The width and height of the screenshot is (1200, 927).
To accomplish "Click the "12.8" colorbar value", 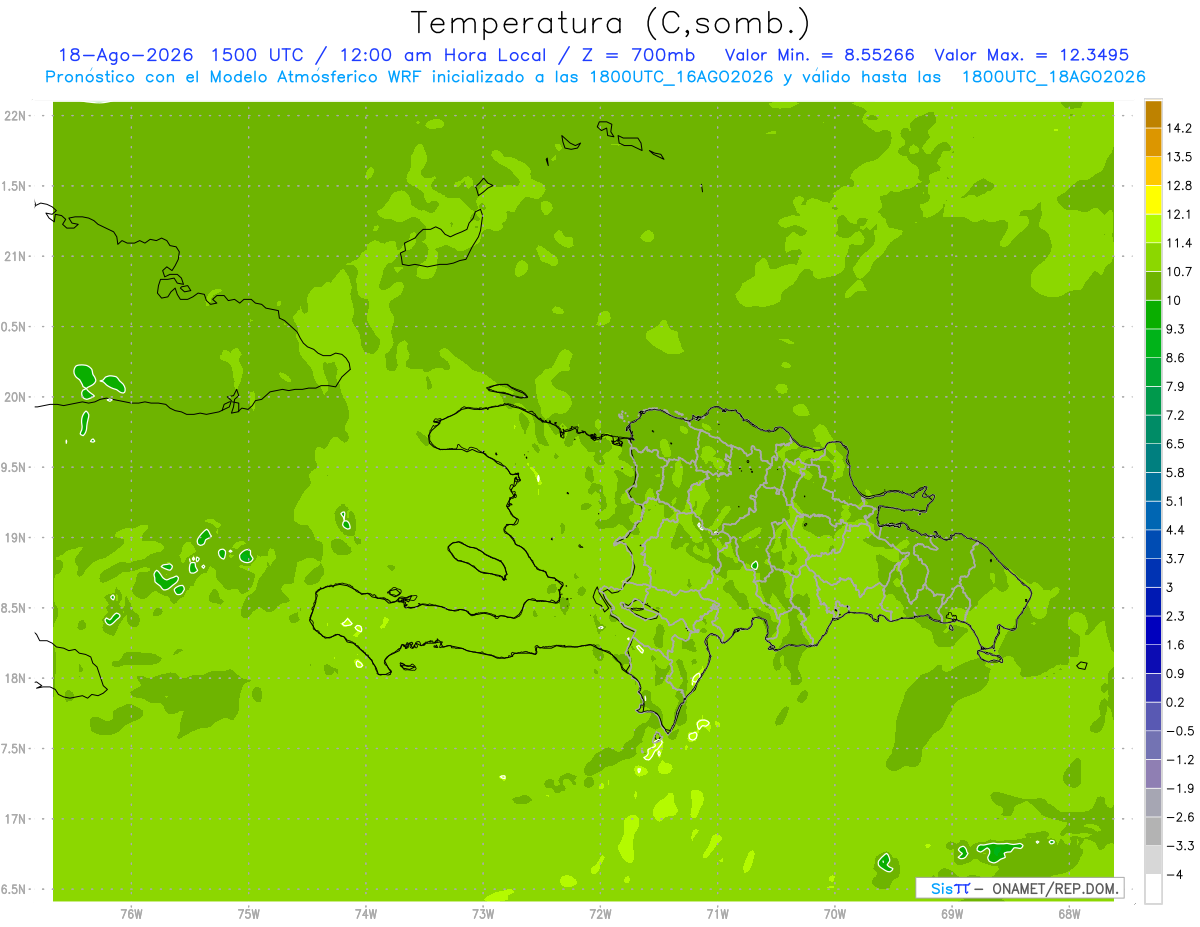I will (x=1180, y=186).
